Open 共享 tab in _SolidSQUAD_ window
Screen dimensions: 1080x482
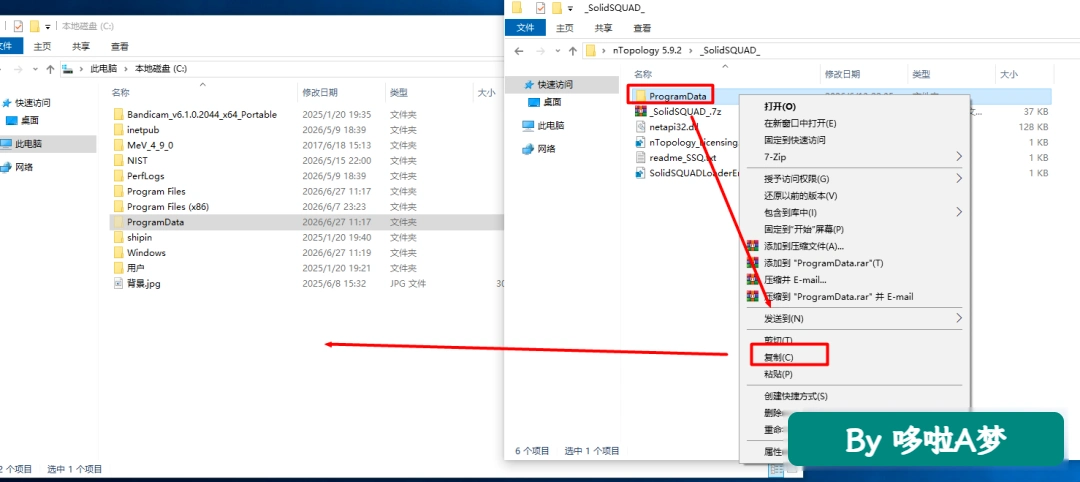point(604,28)
